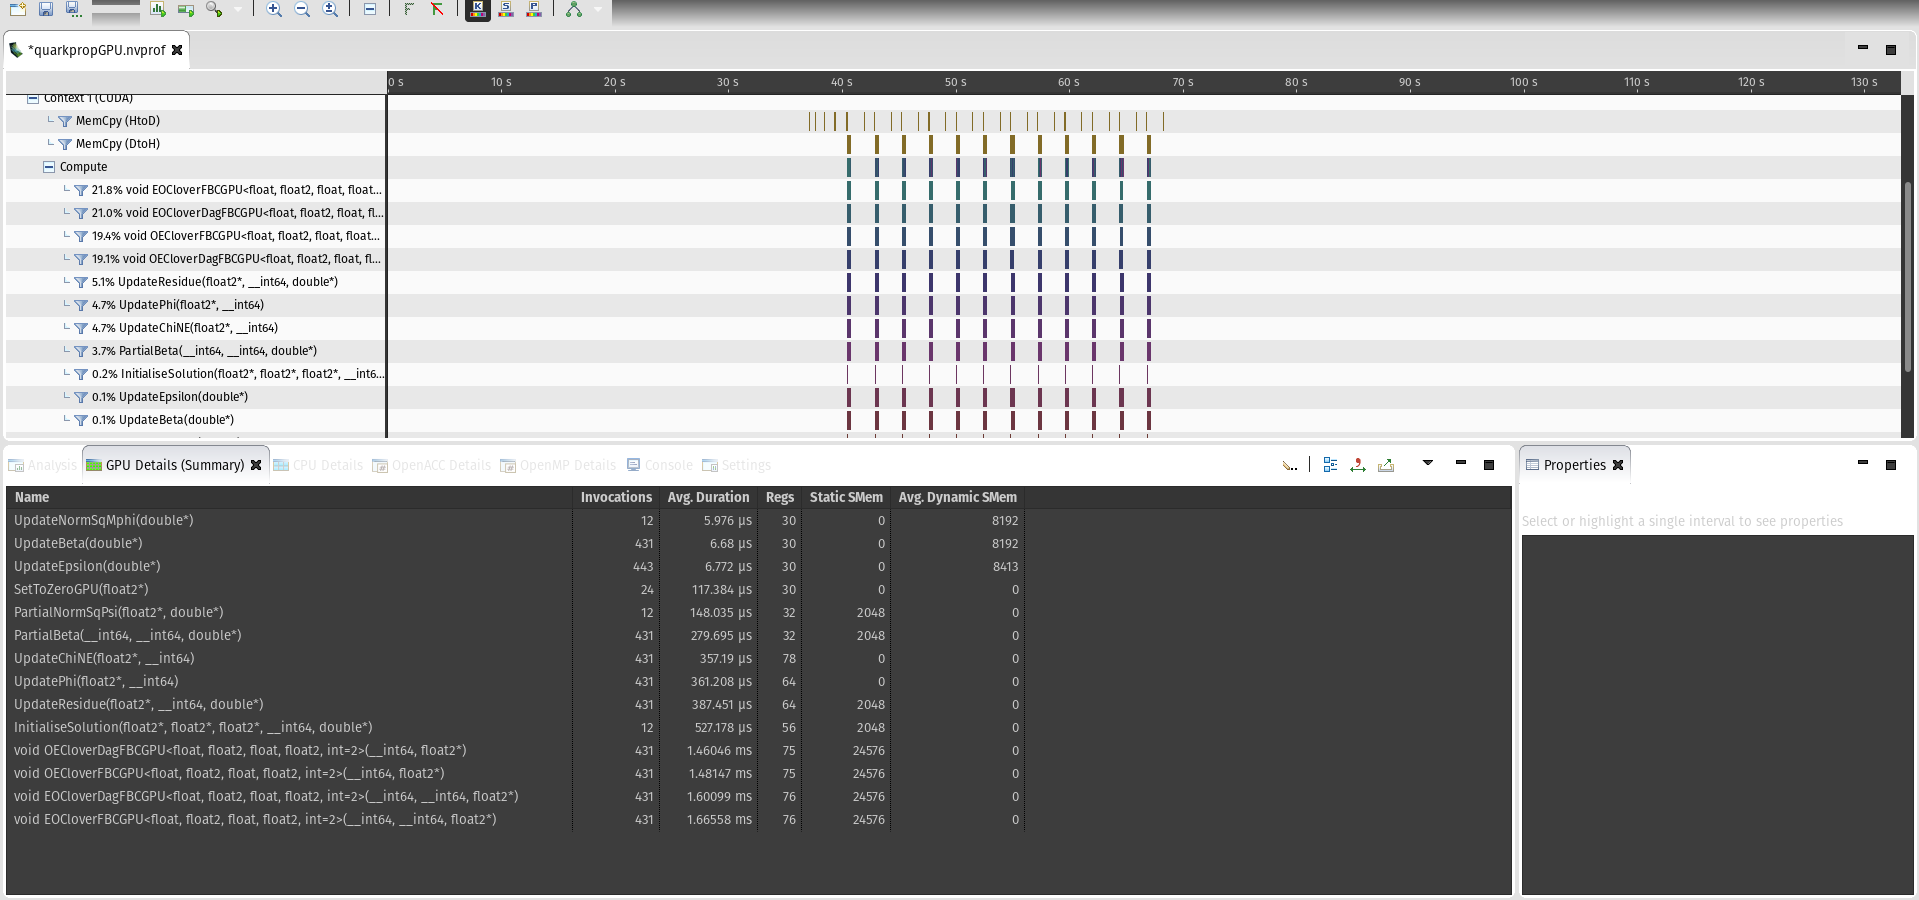Click the 100 s mark on timeline ruler
This screenshot has height=900, width=1919.
1523,82
